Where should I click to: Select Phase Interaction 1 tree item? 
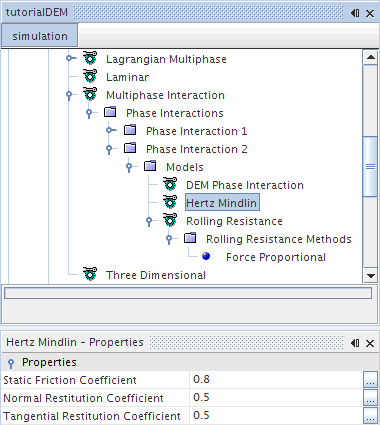(197, 131)
